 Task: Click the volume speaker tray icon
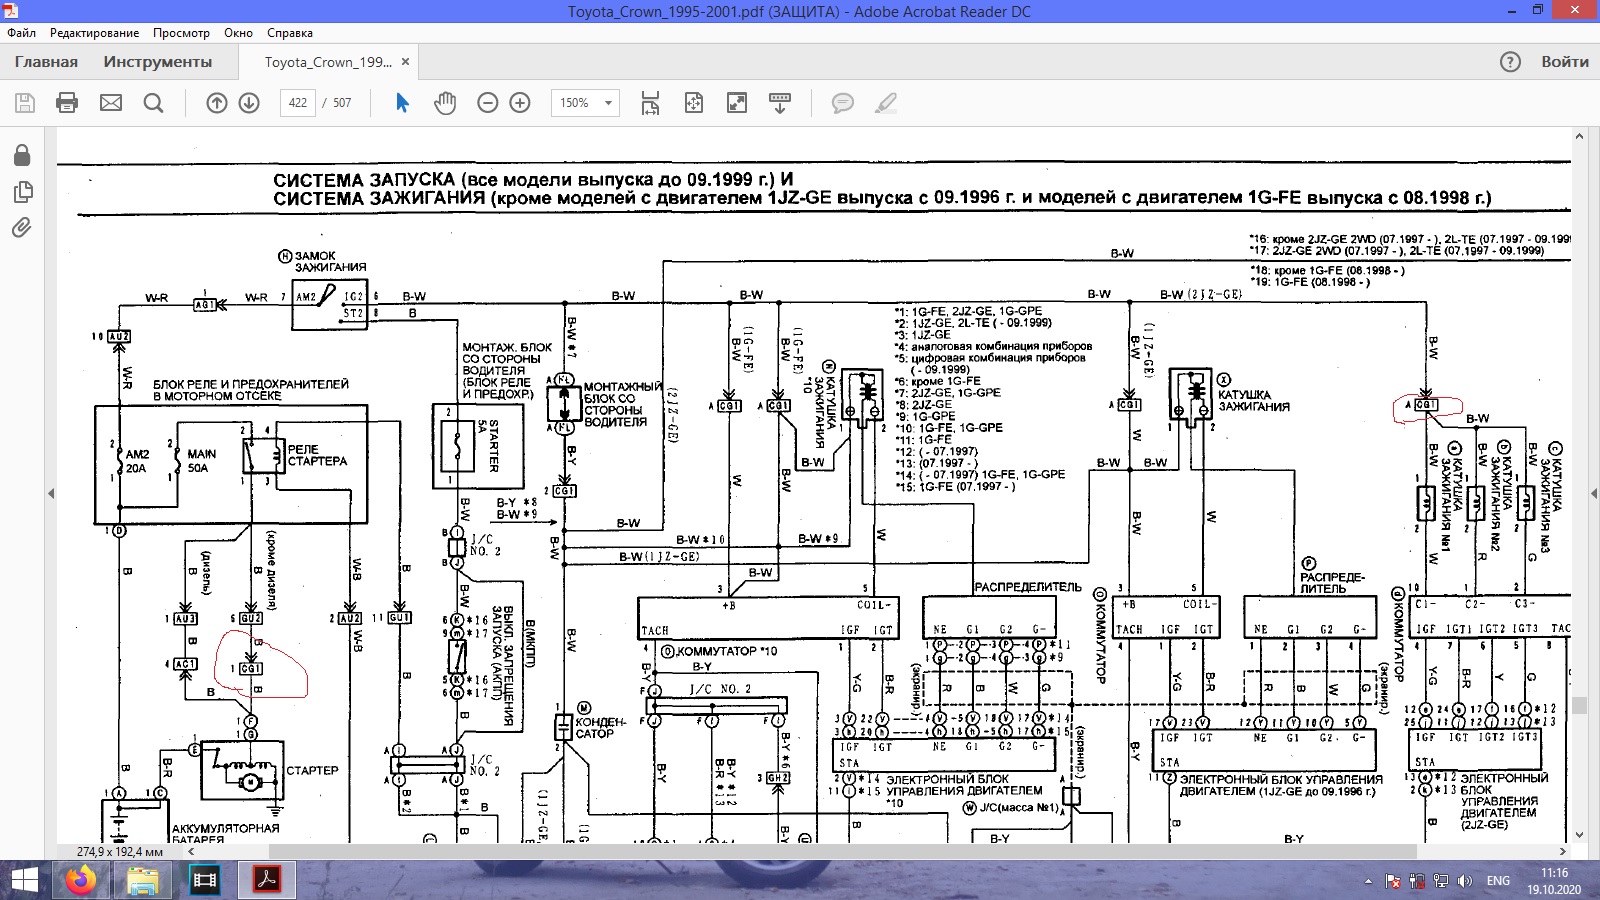click(x=1465, y=881)
